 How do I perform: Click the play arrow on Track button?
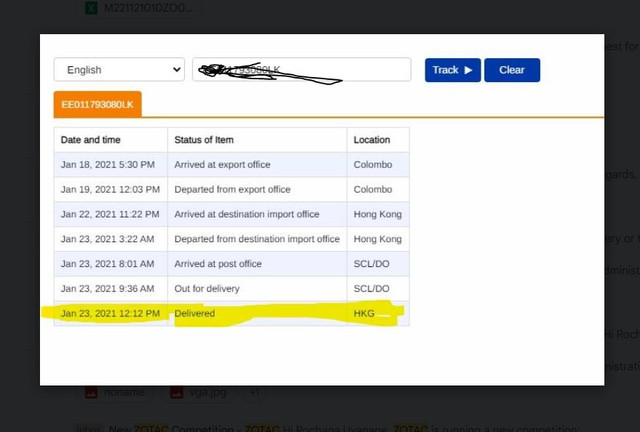[468, 70]
